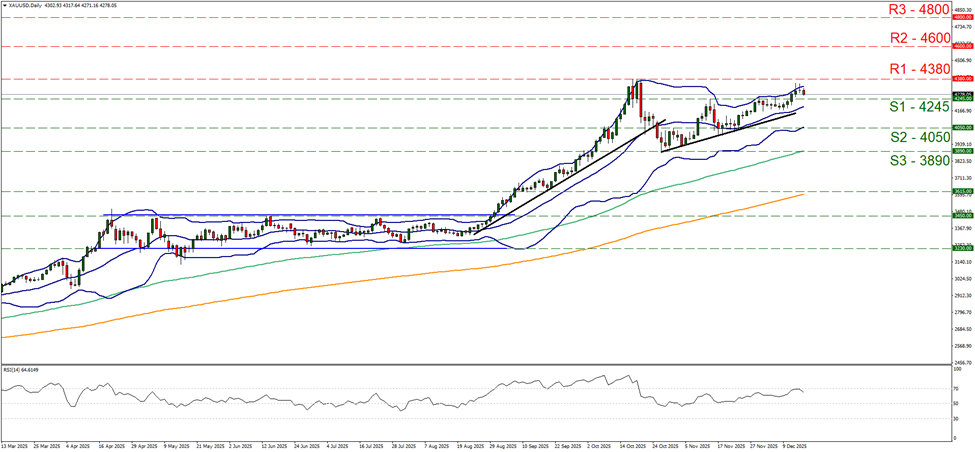Click the 2 Jun 2025 date label
975x452 pixels.
(x=242, y=445)
